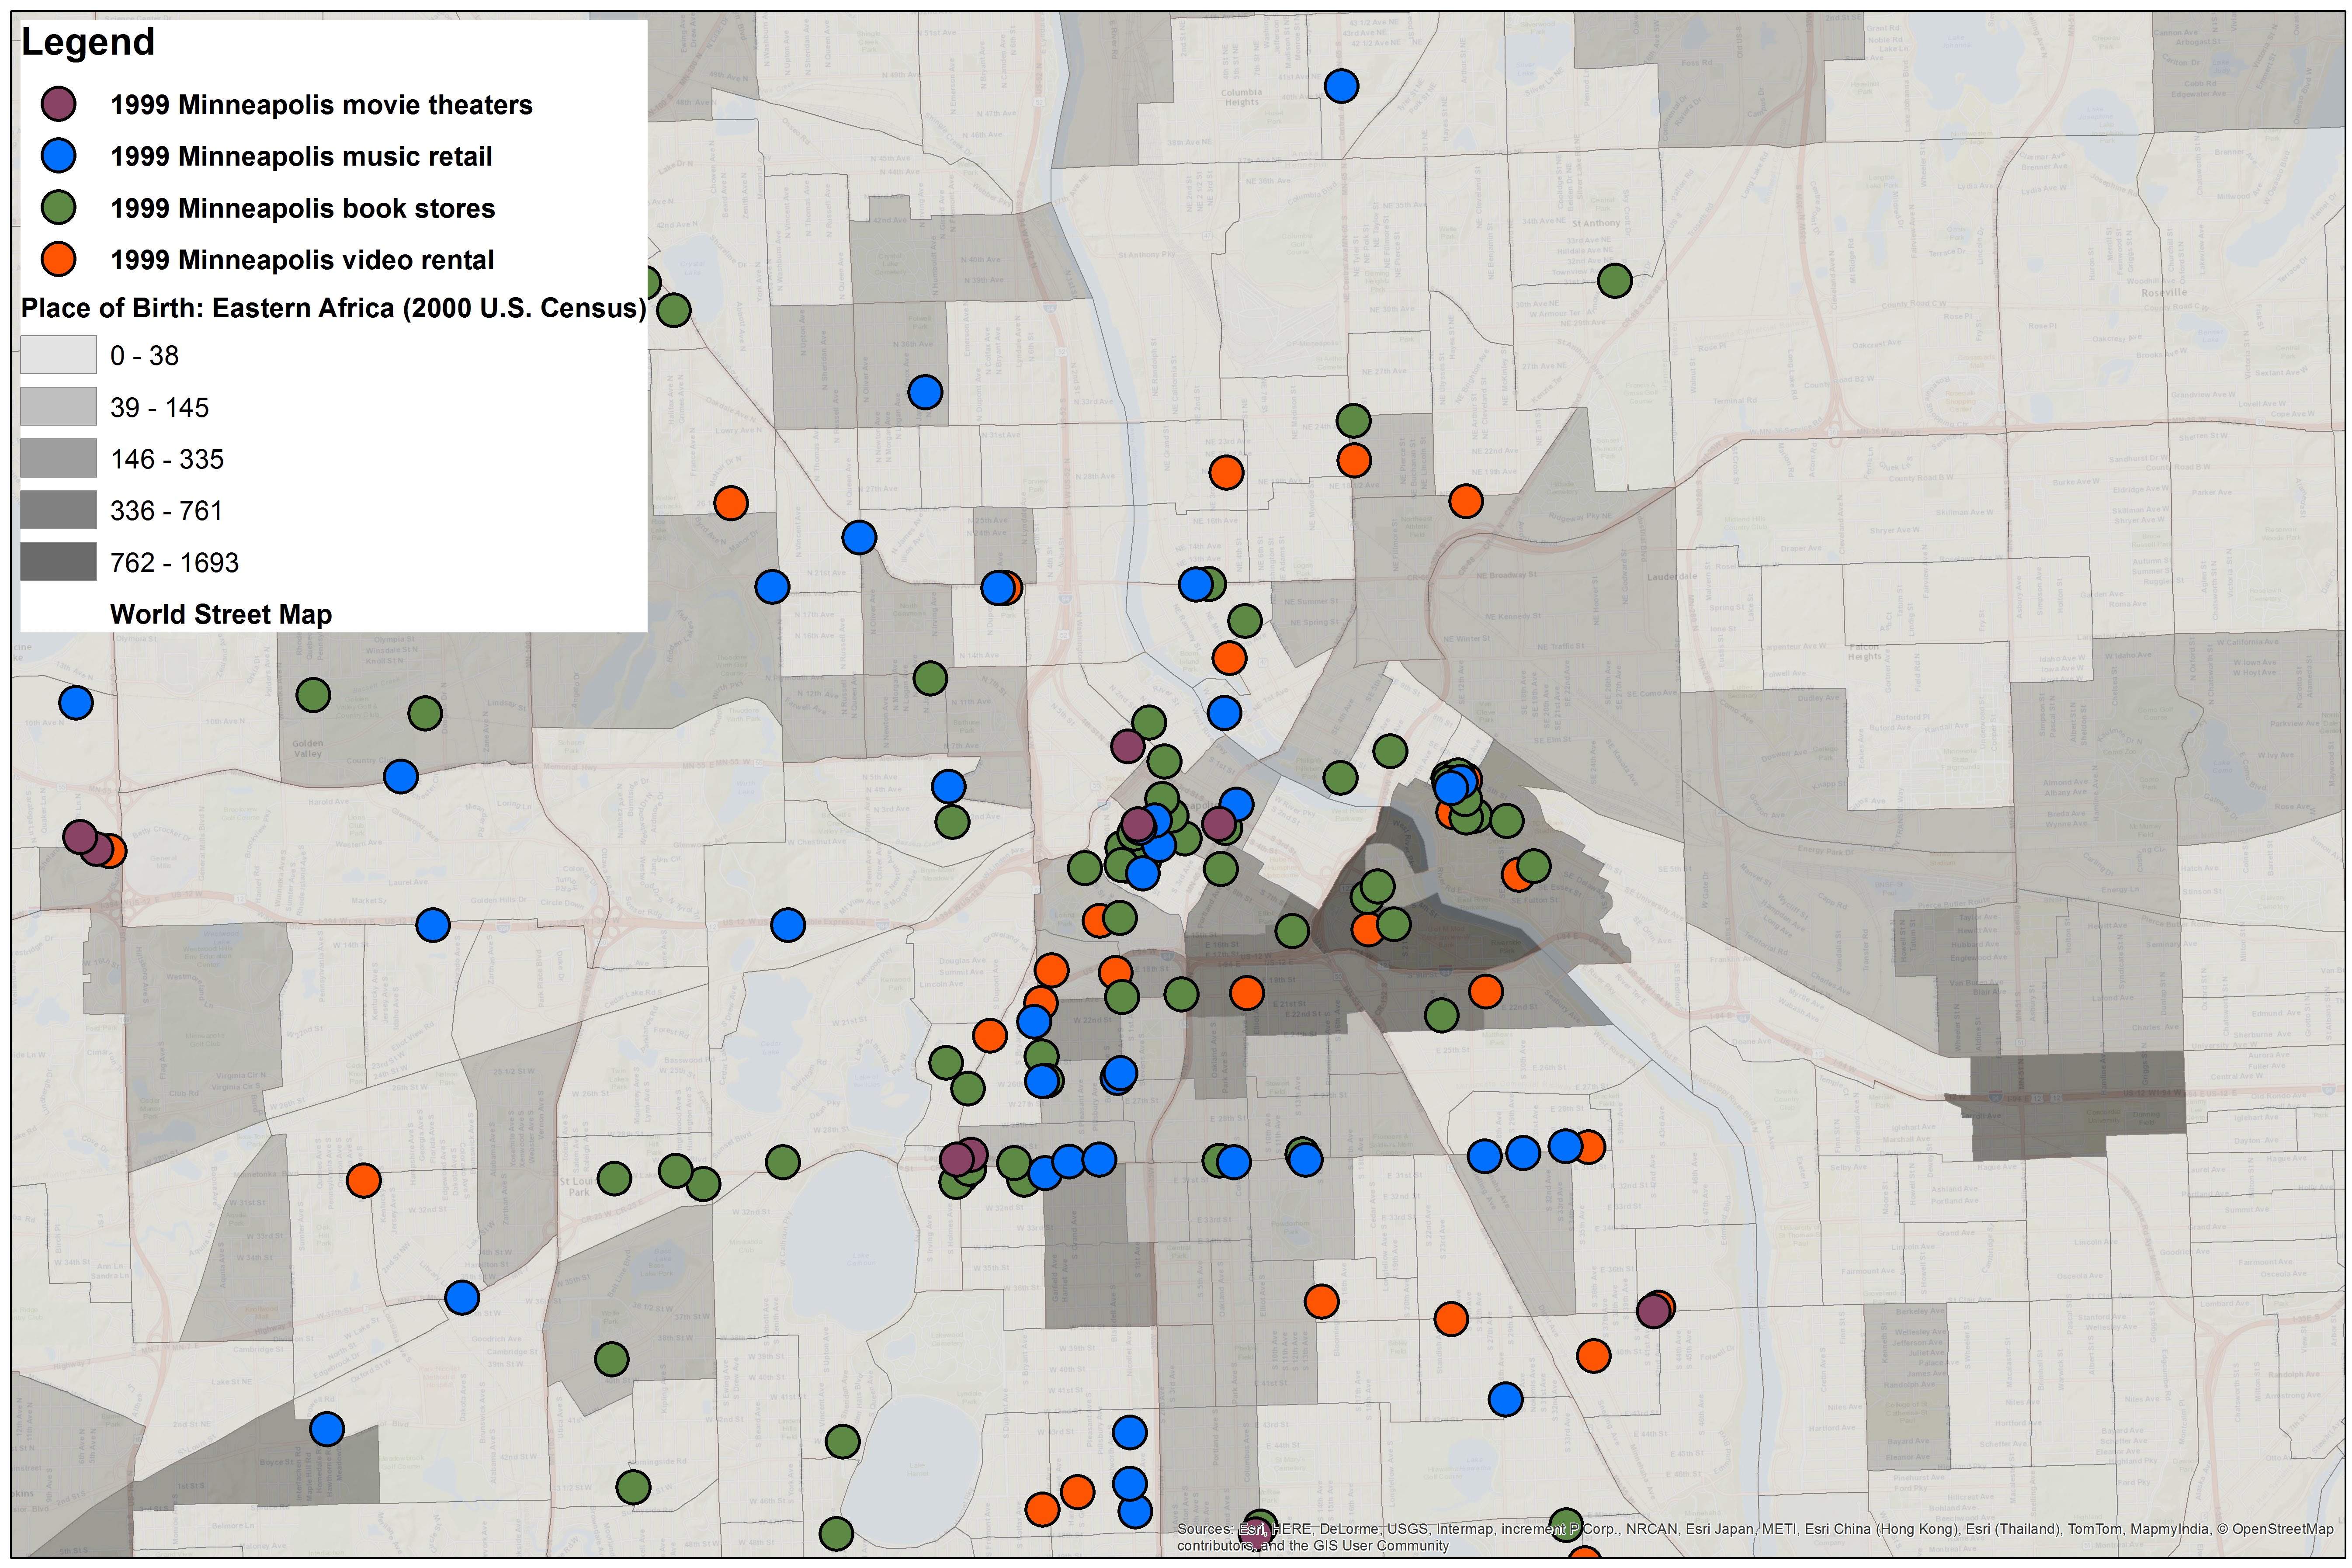Click the 'Lauderdale' map label
2352x1568 pixels.
pos(1672,577)
